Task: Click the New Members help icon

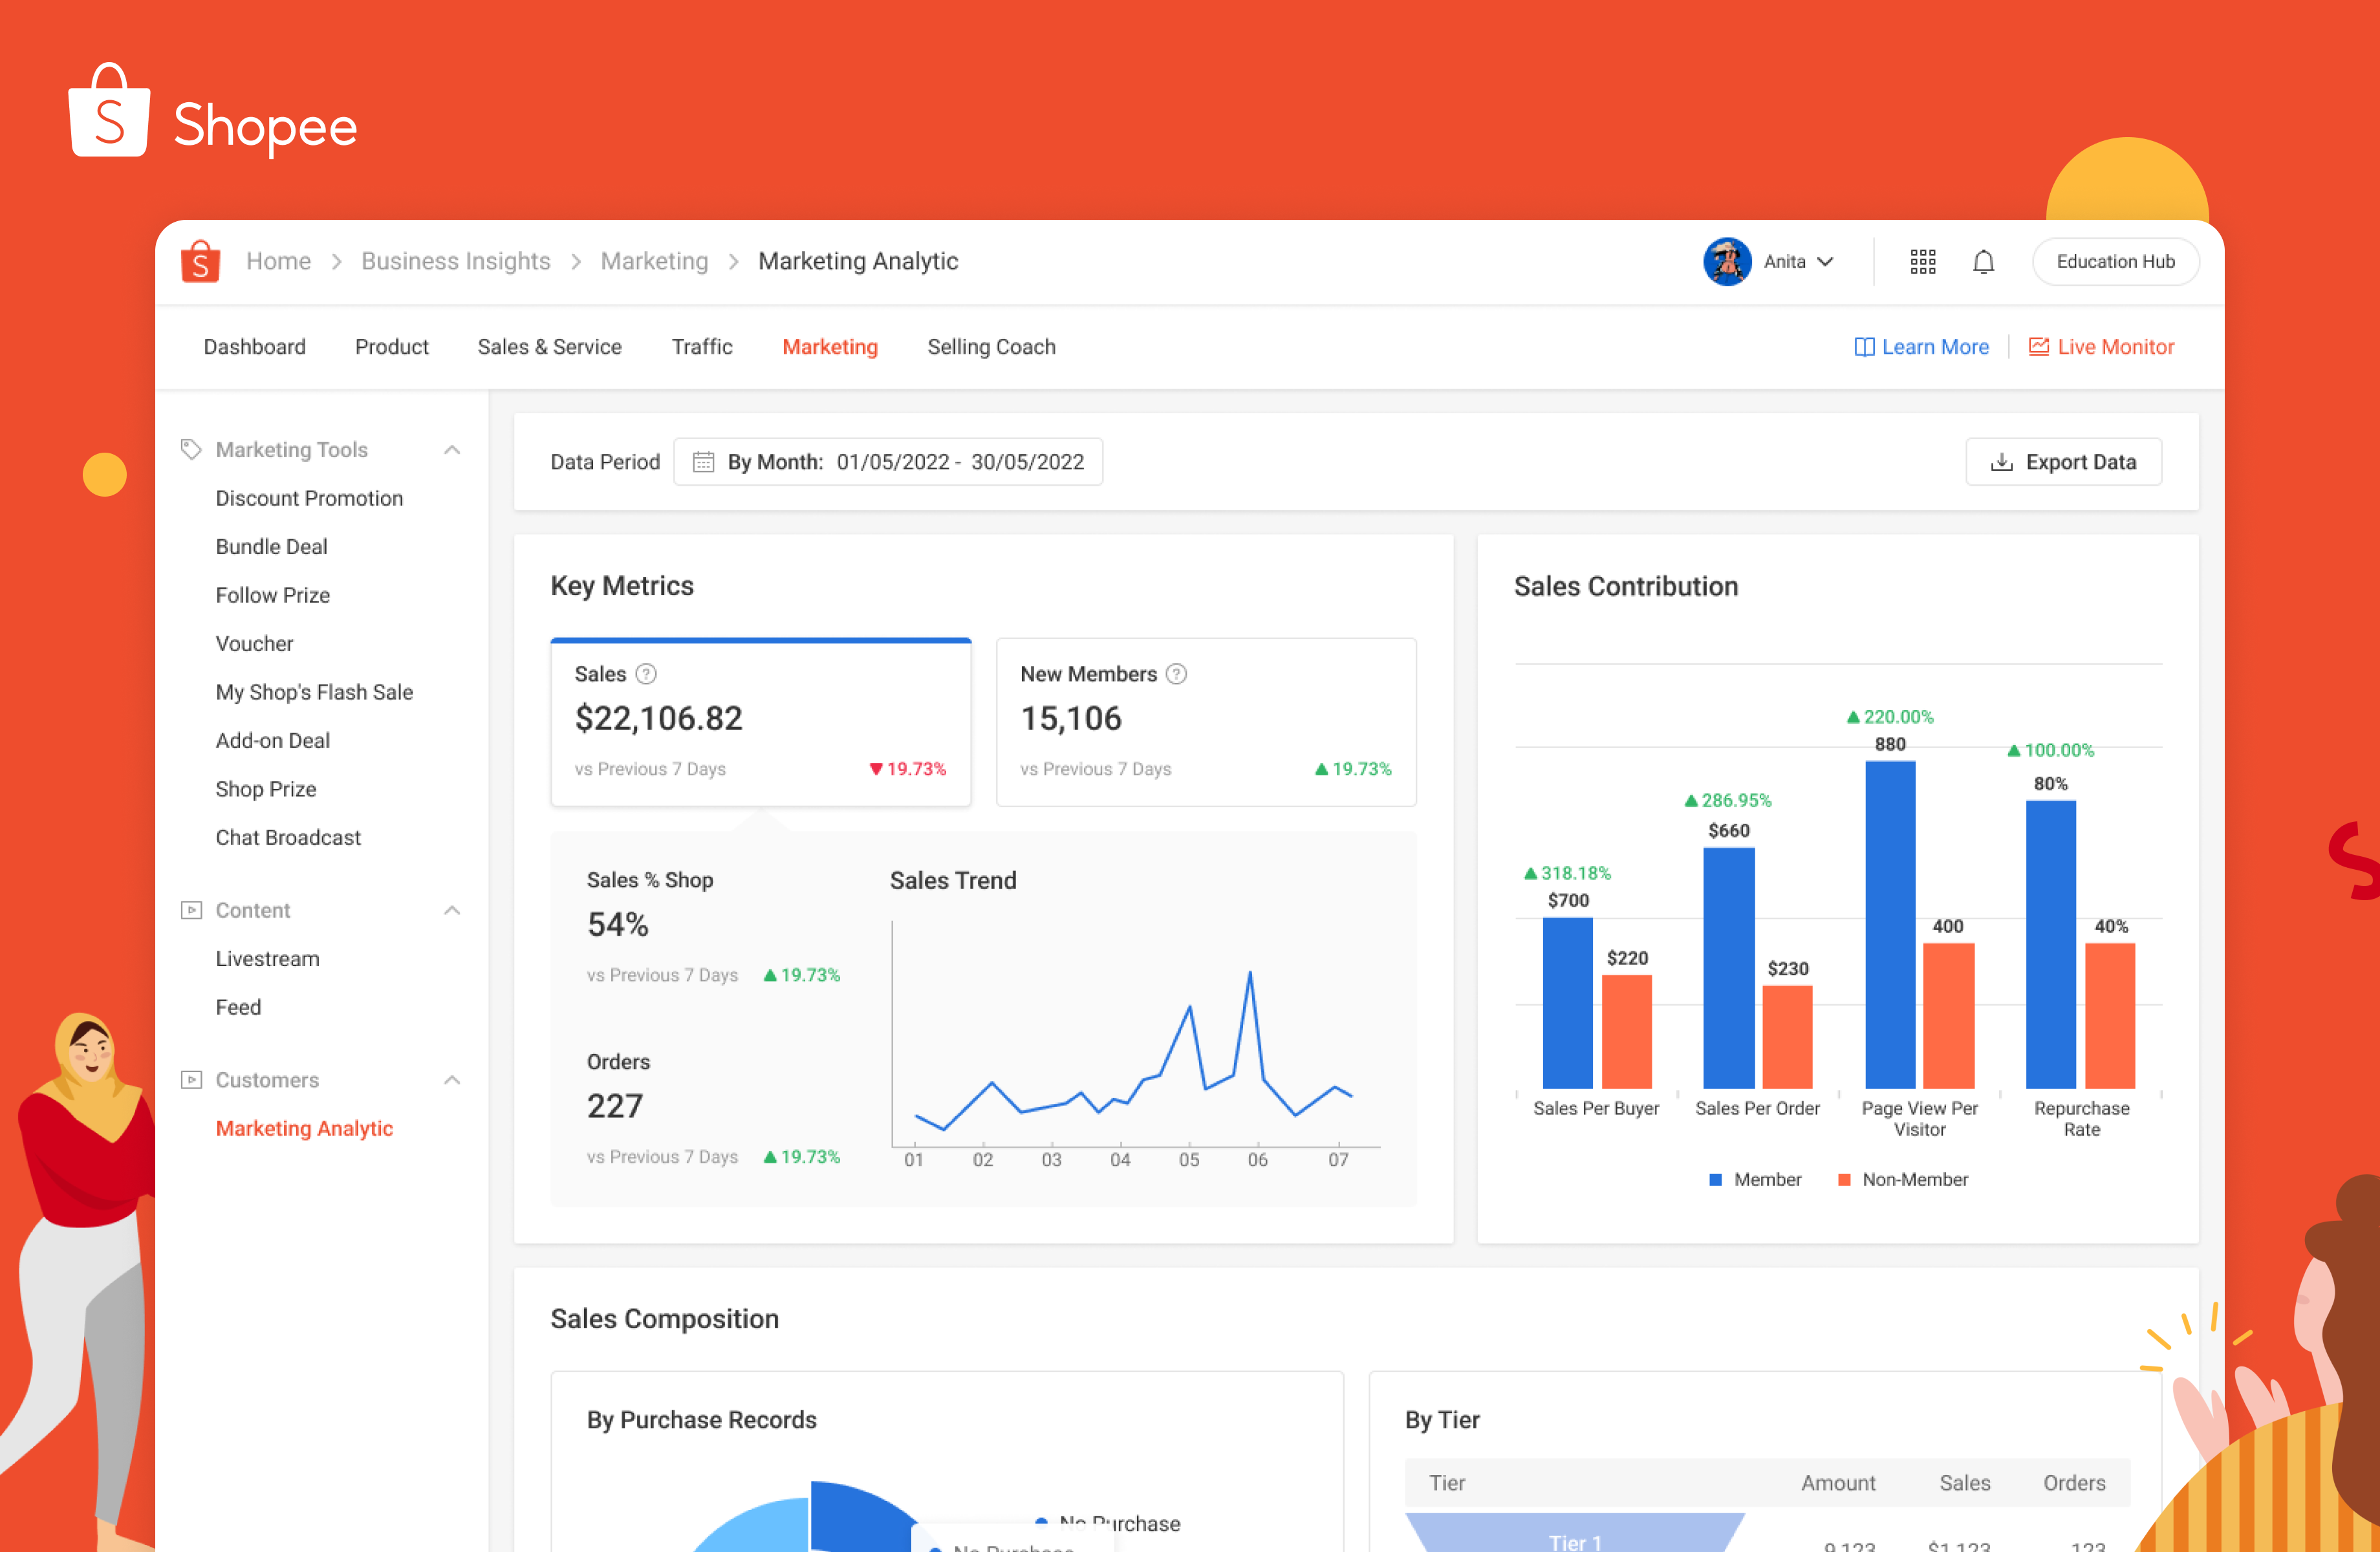Action: [1176, 674]
